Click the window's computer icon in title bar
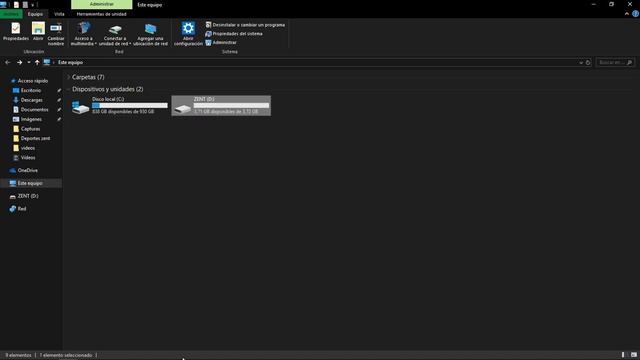The width and height of the screenshot is (640, 360). point(3,4)
